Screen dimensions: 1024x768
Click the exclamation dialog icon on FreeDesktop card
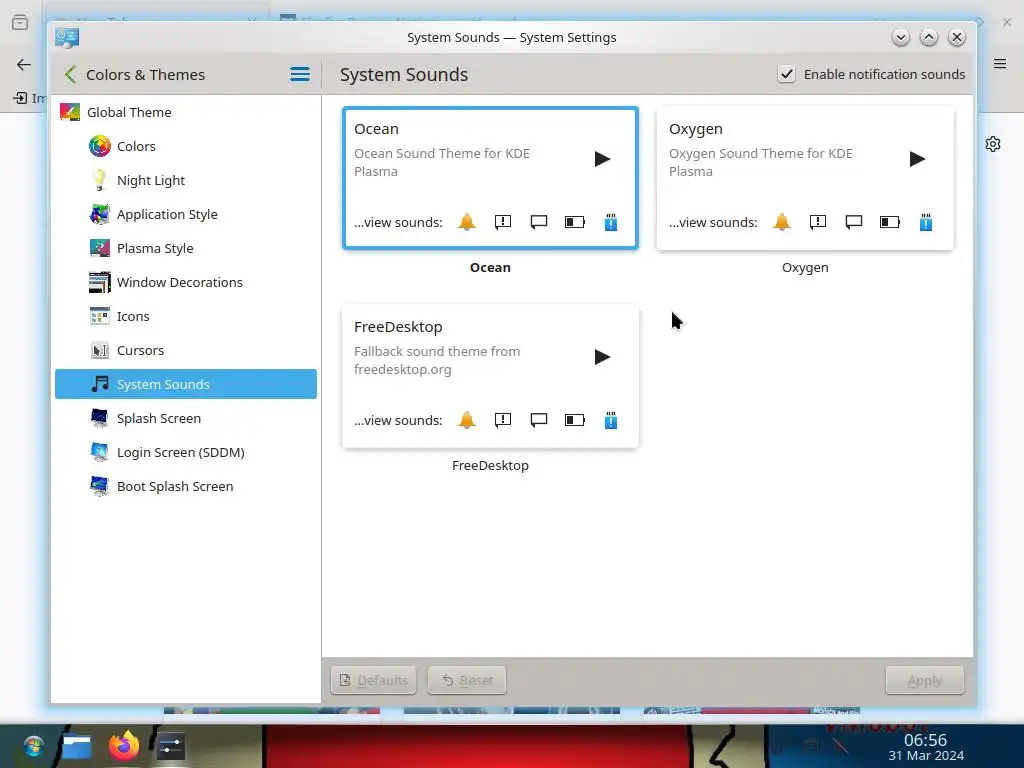(x=503, y=420)
